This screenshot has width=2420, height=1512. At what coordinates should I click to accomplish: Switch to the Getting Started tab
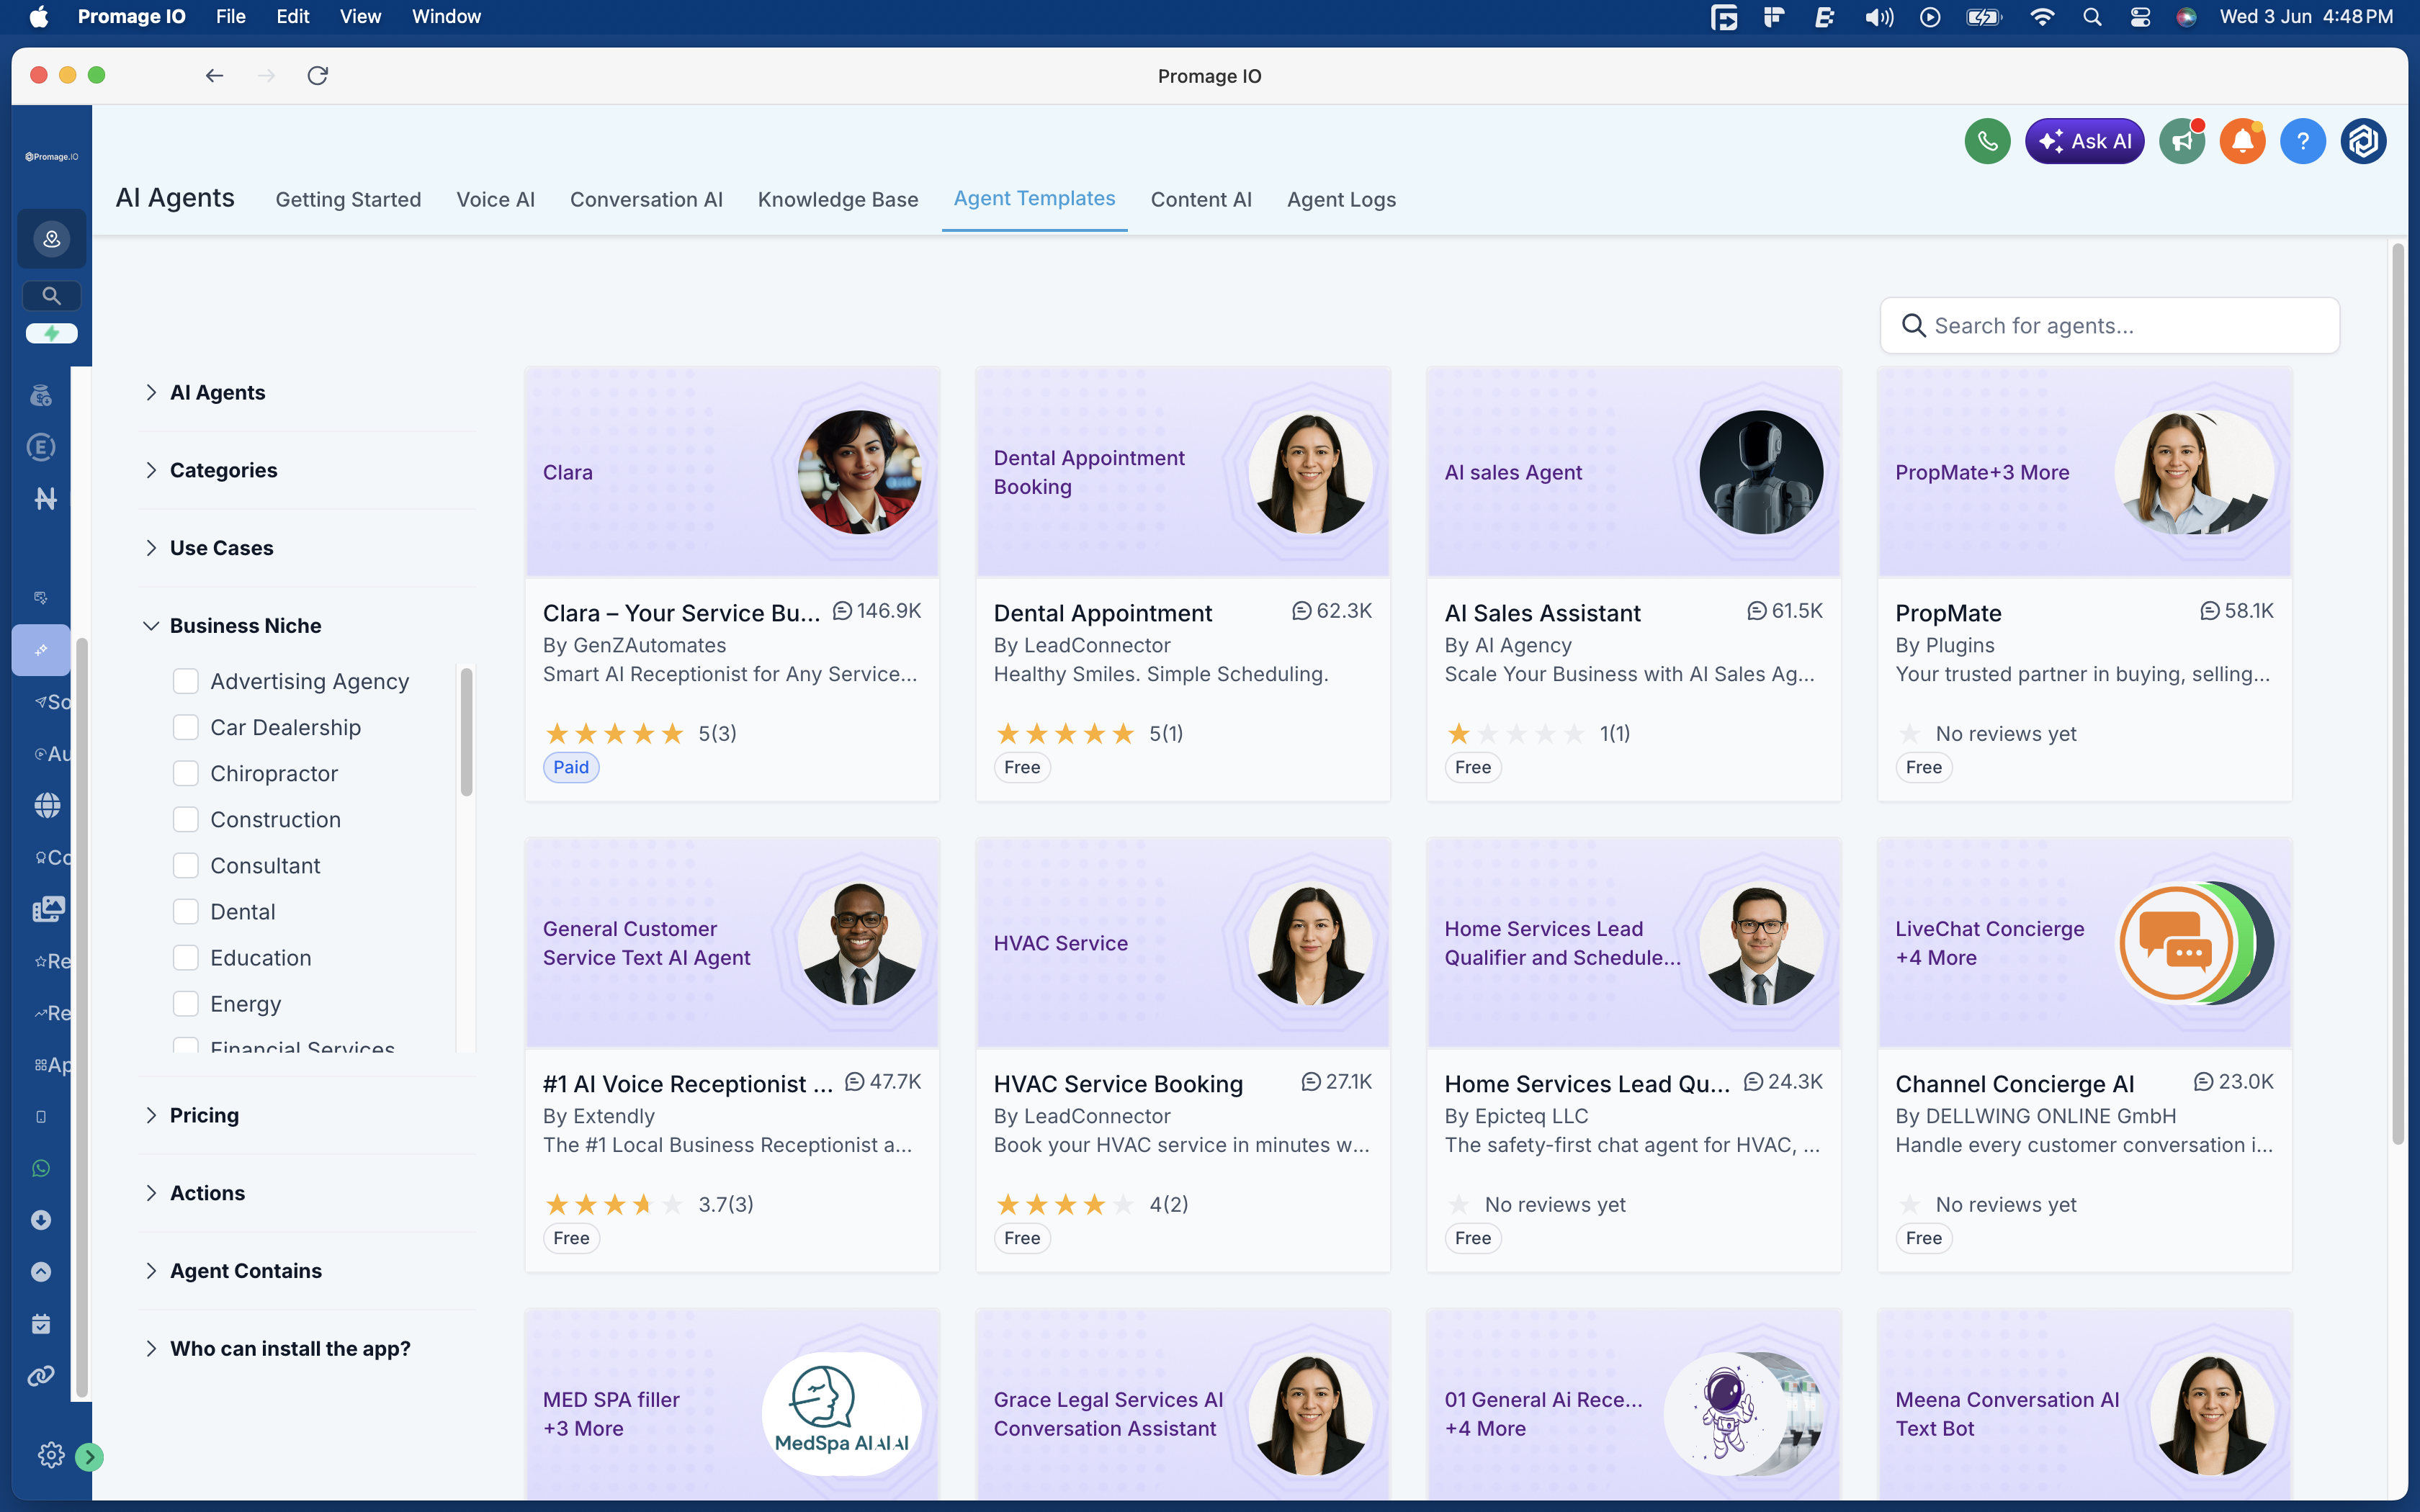(x=348, y=199)
